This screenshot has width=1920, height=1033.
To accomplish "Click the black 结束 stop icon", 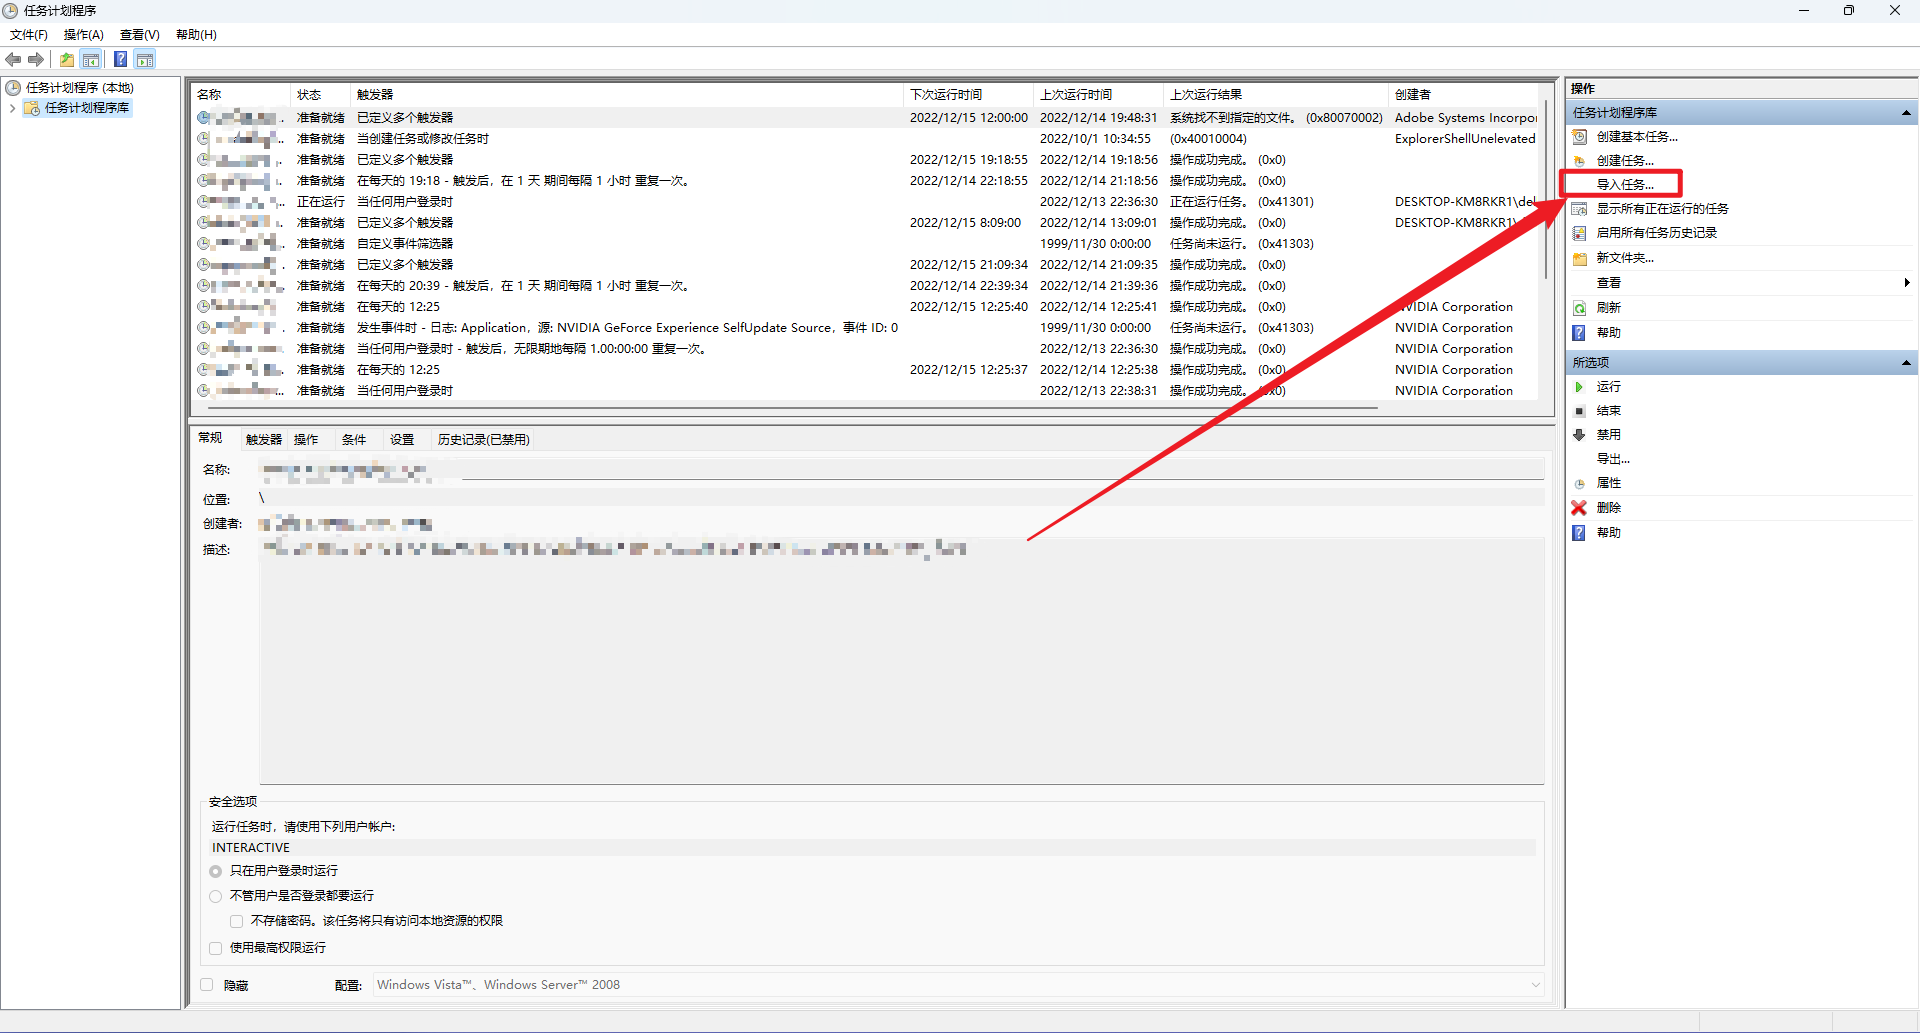I will click(x=1580, y=411).
